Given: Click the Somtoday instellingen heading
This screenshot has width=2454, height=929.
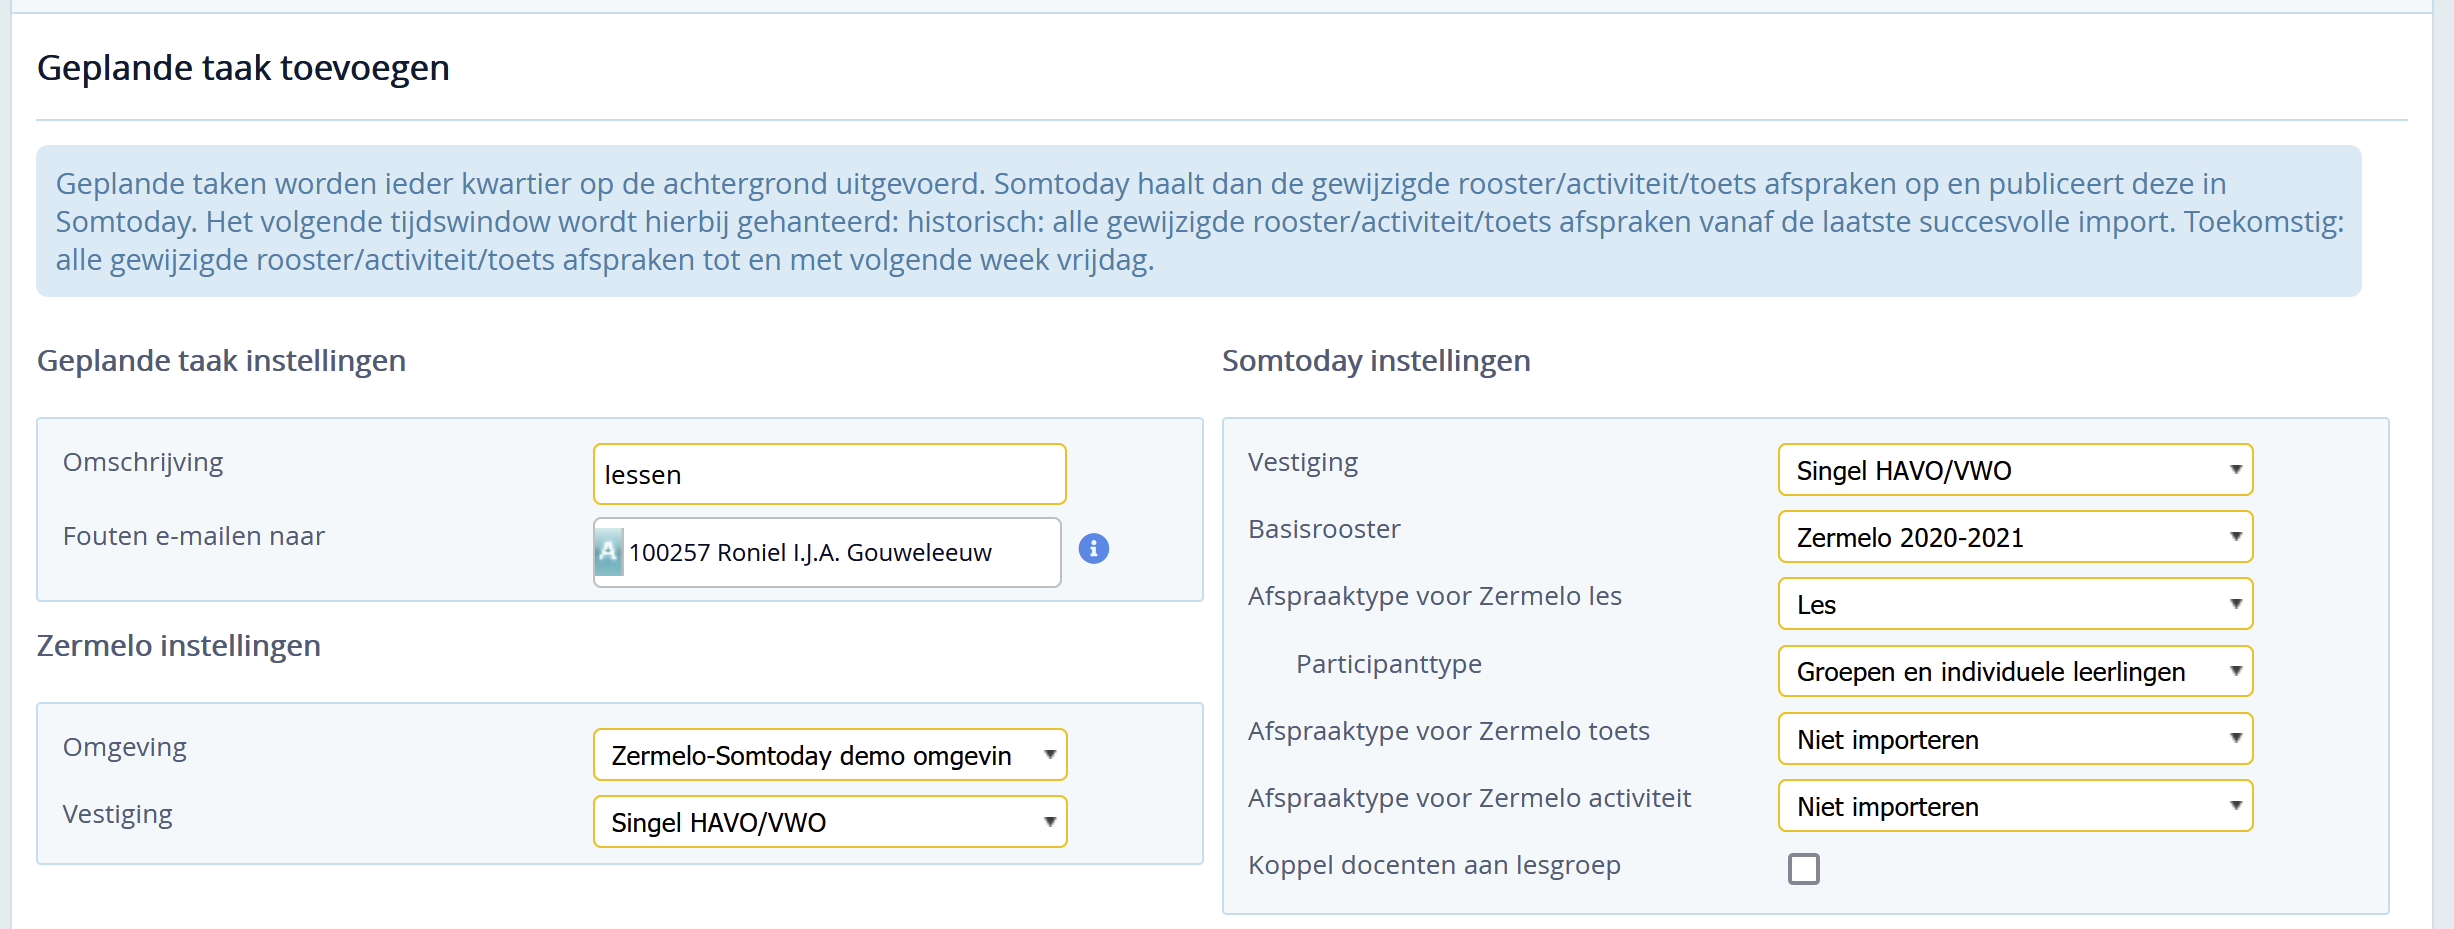Looking at the screenshot, I should pyautogui.click(x=1376, y=361).
